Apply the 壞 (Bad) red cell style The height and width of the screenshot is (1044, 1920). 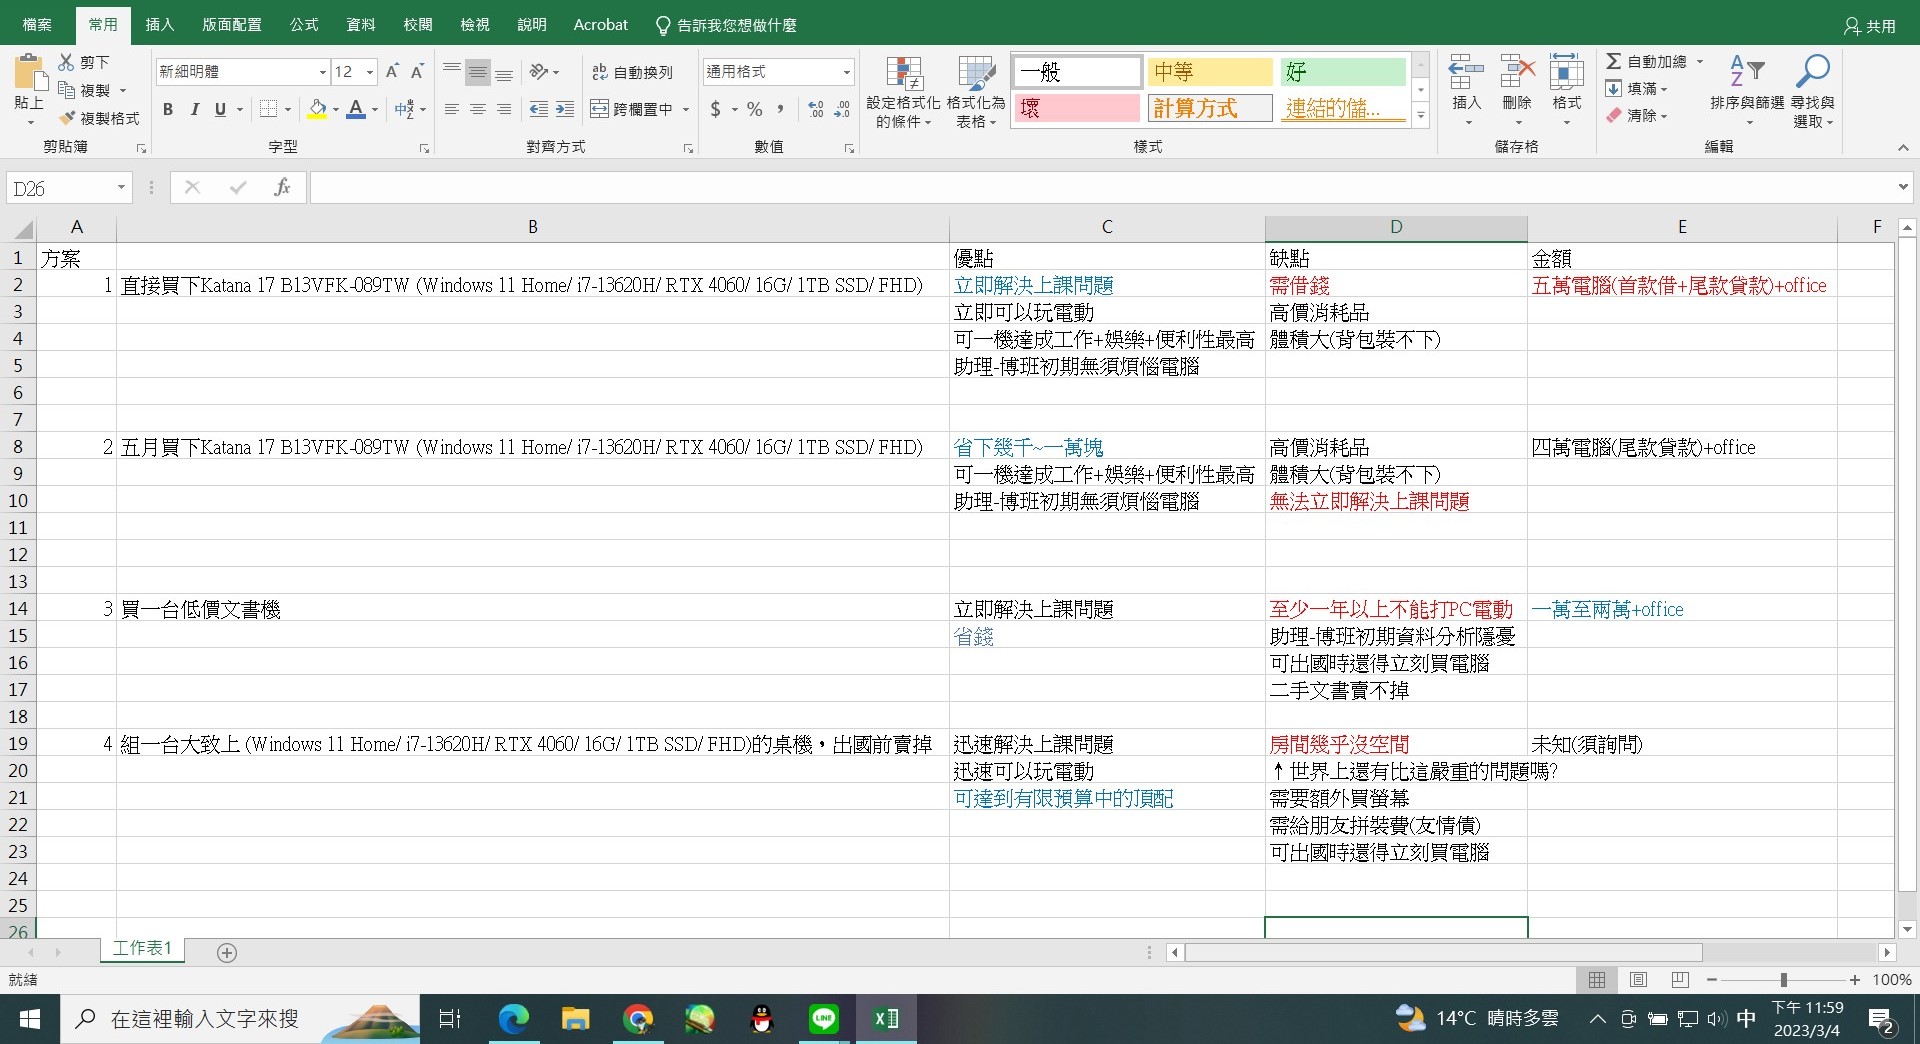click(1077, 108)
